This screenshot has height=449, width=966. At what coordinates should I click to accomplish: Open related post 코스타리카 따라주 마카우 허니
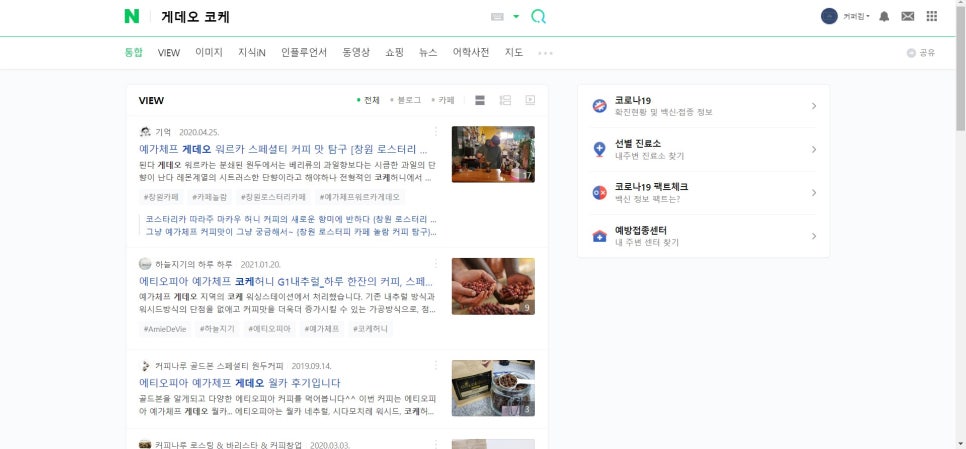click(x=291, y=219)
